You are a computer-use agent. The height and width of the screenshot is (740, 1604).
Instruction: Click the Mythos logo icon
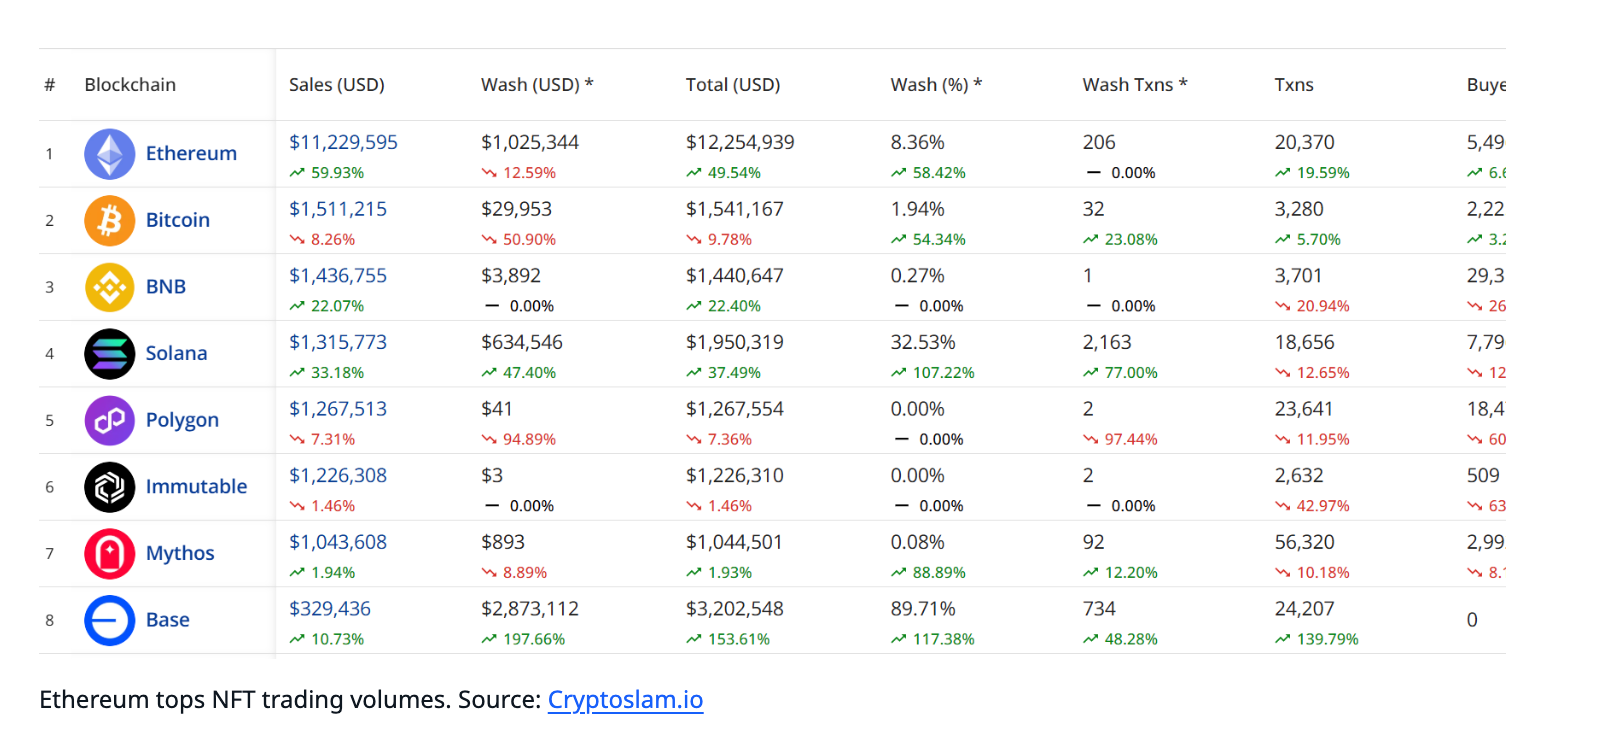pos(110,554)
